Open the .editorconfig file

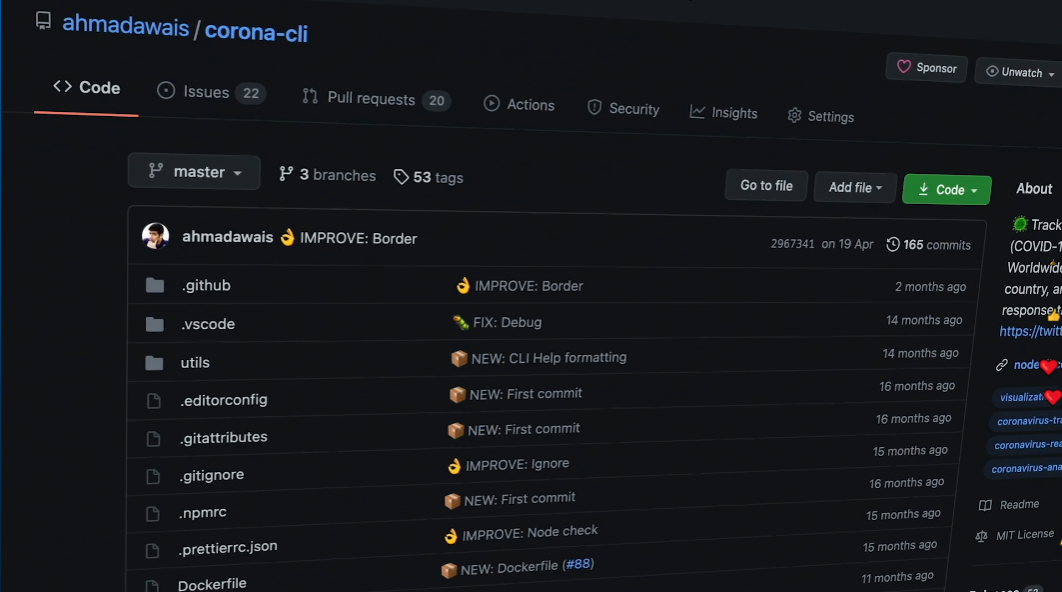223,400
